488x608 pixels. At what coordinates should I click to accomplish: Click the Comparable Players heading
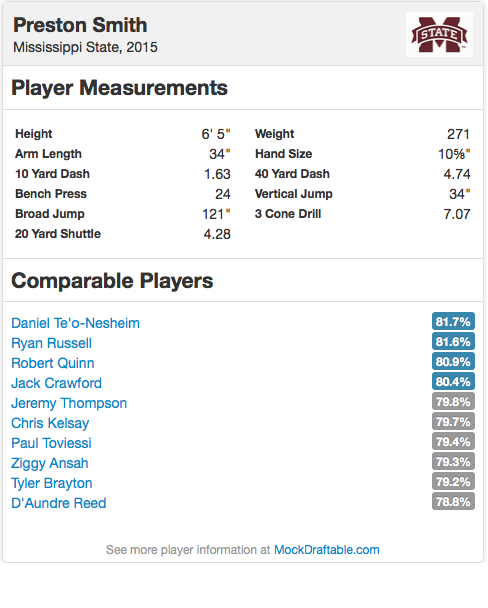112,281
